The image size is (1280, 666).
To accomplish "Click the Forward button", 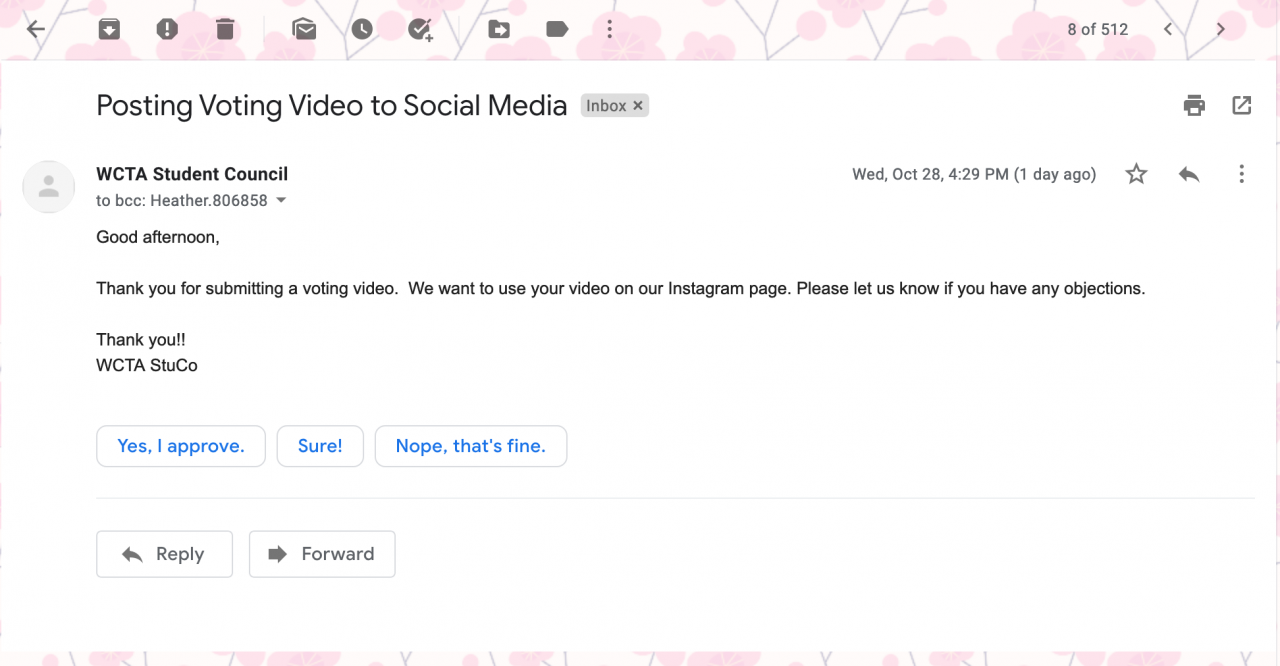I will click(322, 554).
